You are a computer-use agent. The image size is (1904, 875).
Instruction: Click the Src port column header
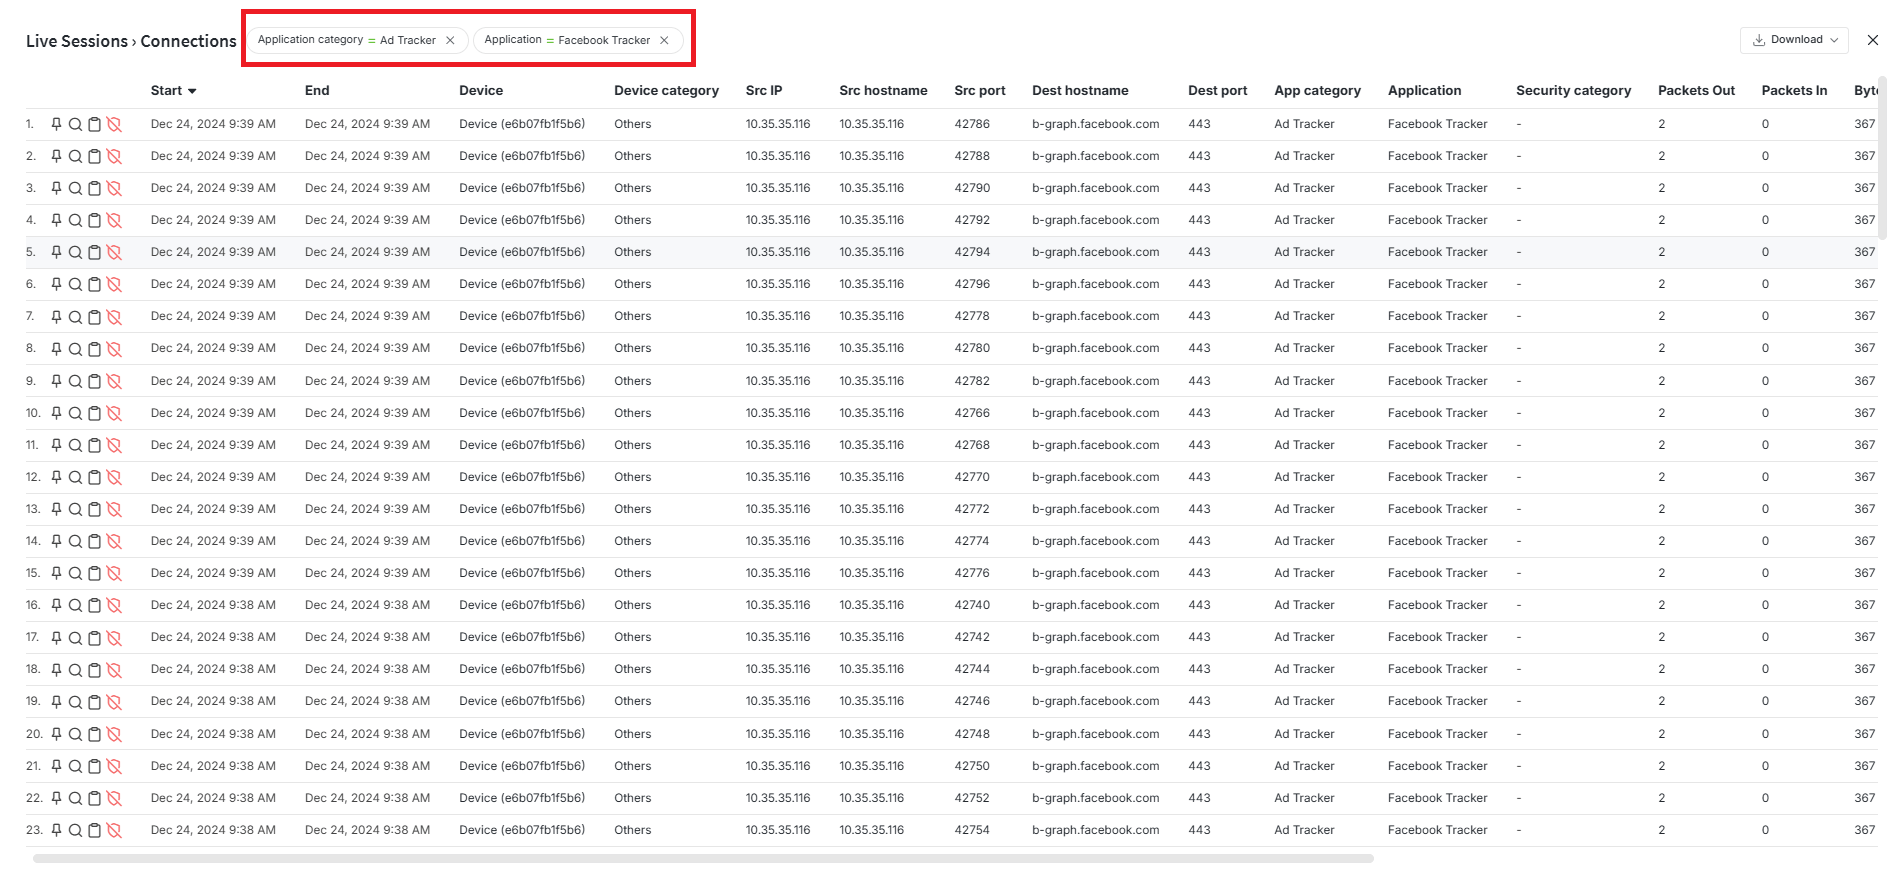coord(980,90)
